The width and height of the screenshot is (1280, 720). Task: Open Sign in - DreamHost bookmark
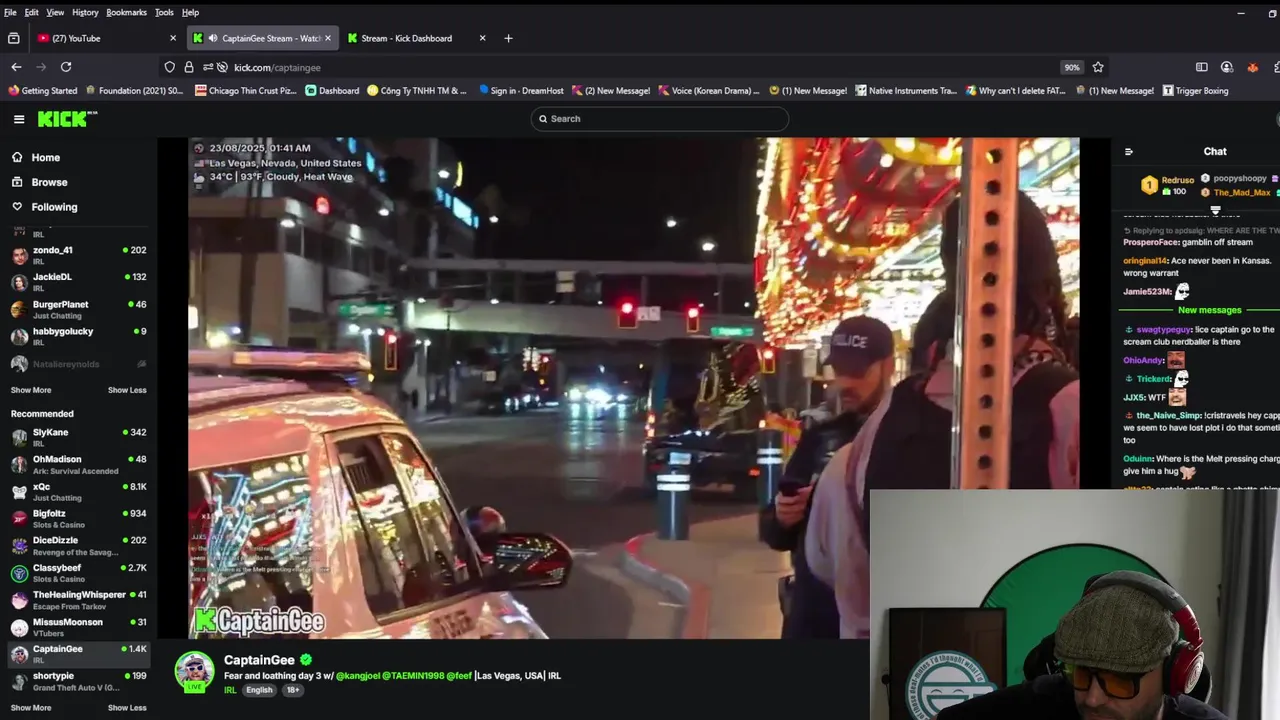(520, 91)
